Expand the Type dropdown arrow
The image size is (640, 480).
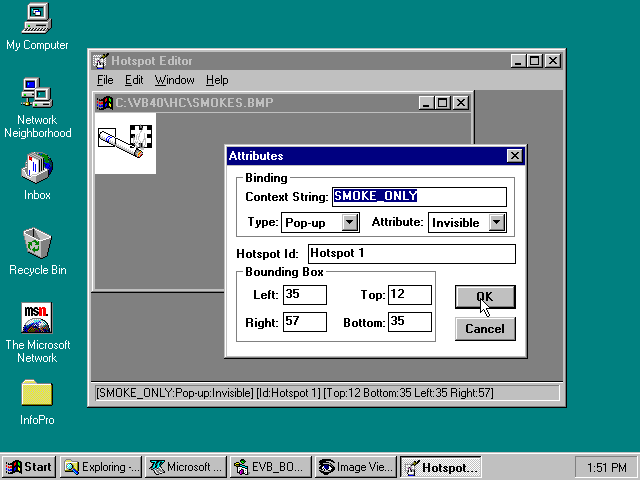[350, 223]
